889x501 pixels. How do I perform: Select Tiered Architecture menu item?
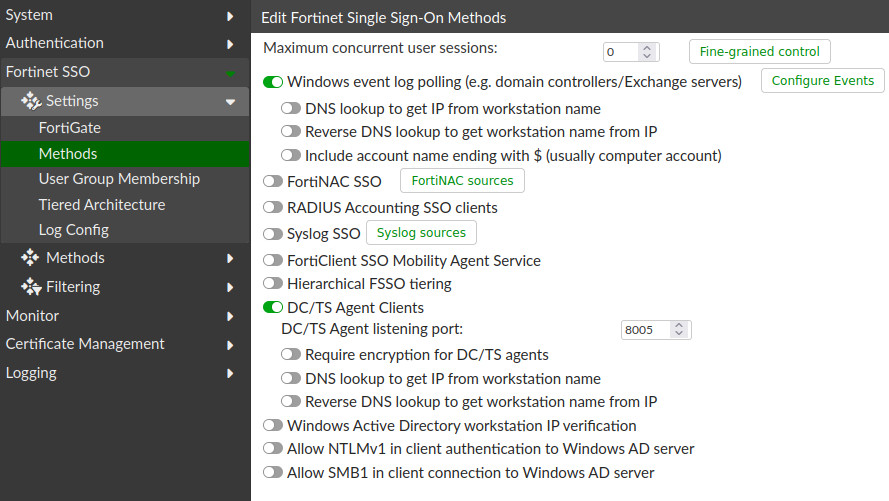(102, 205)
